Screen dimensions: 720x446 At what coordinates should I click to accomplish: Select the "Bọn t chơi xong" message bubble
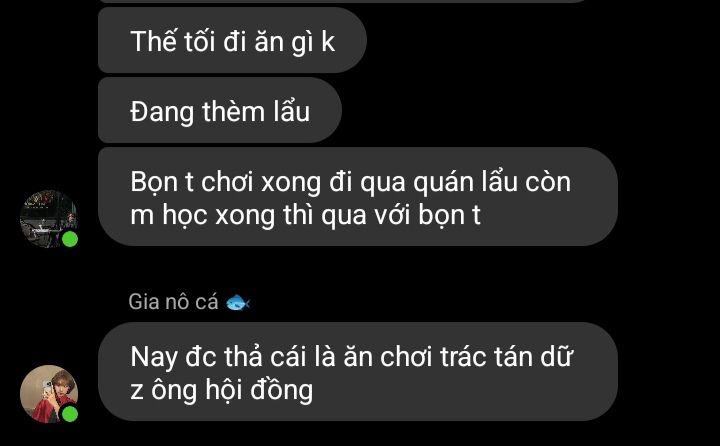pyautogui.click(x=358, y=197)
